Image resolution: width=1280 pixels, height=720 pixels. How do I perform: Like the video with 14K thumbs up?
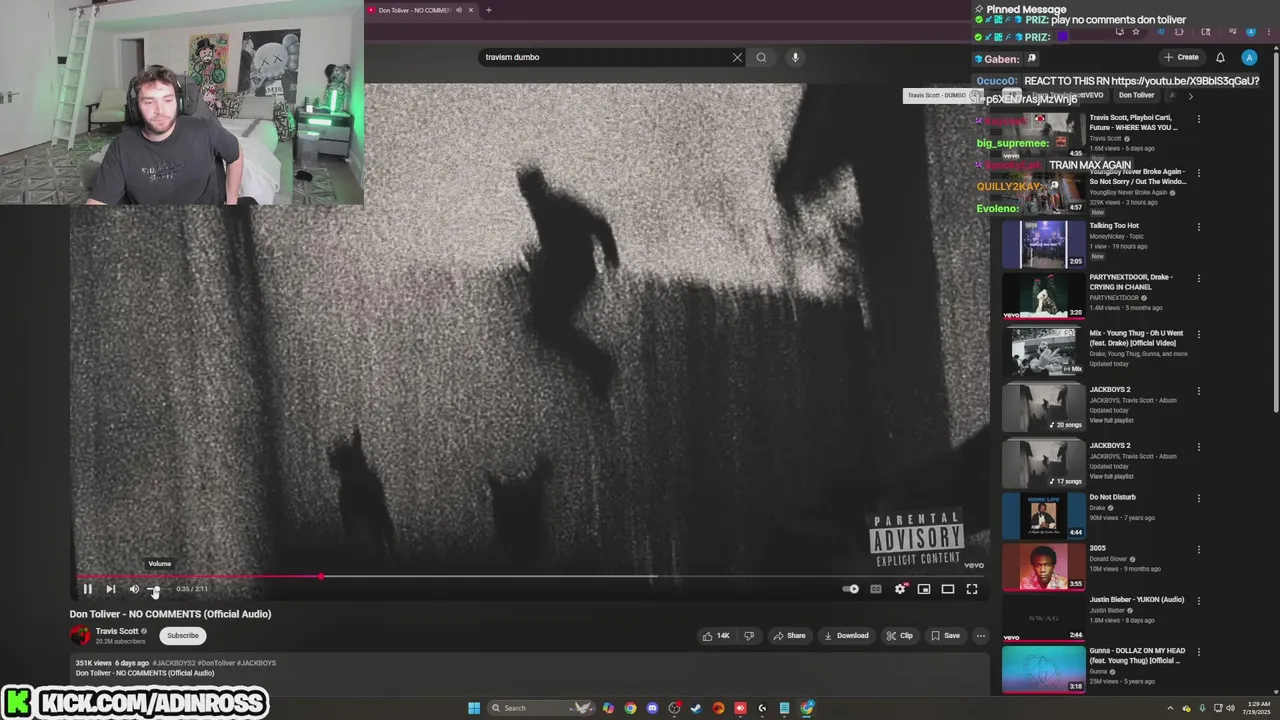coord(716,635)
